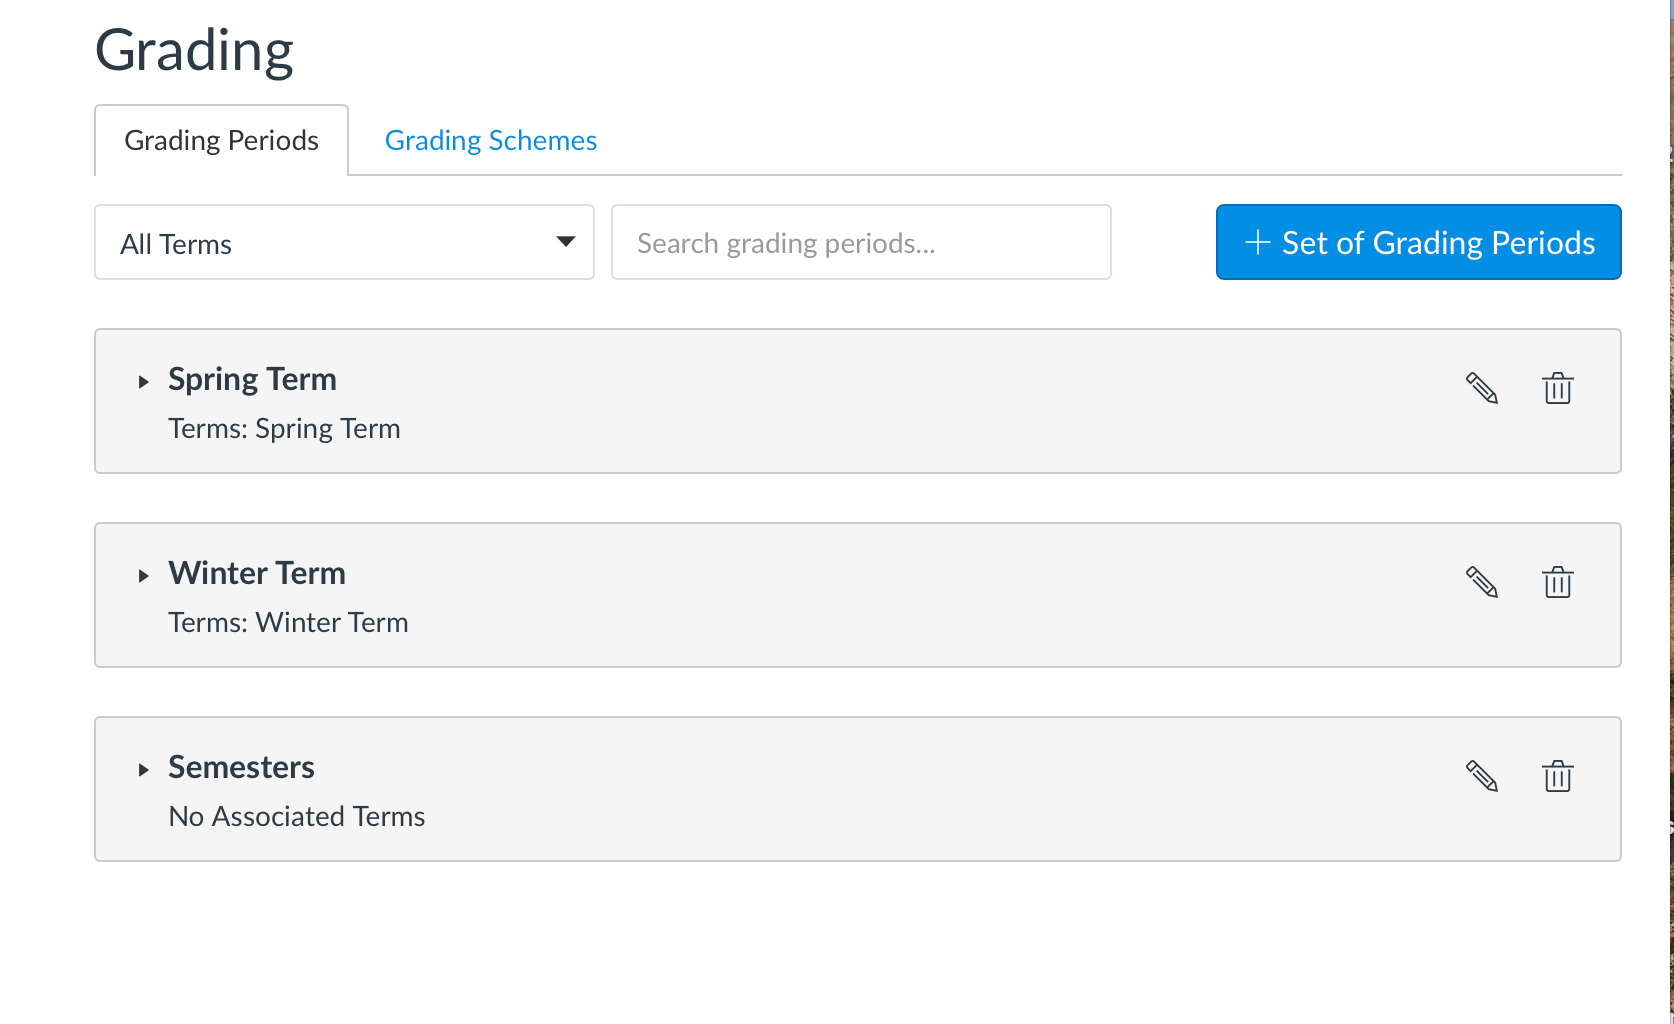Viewport: 1674px width, 1024px height.
Task: Click the No Associated Terms label under Semesters
Action: click(296, 816)
